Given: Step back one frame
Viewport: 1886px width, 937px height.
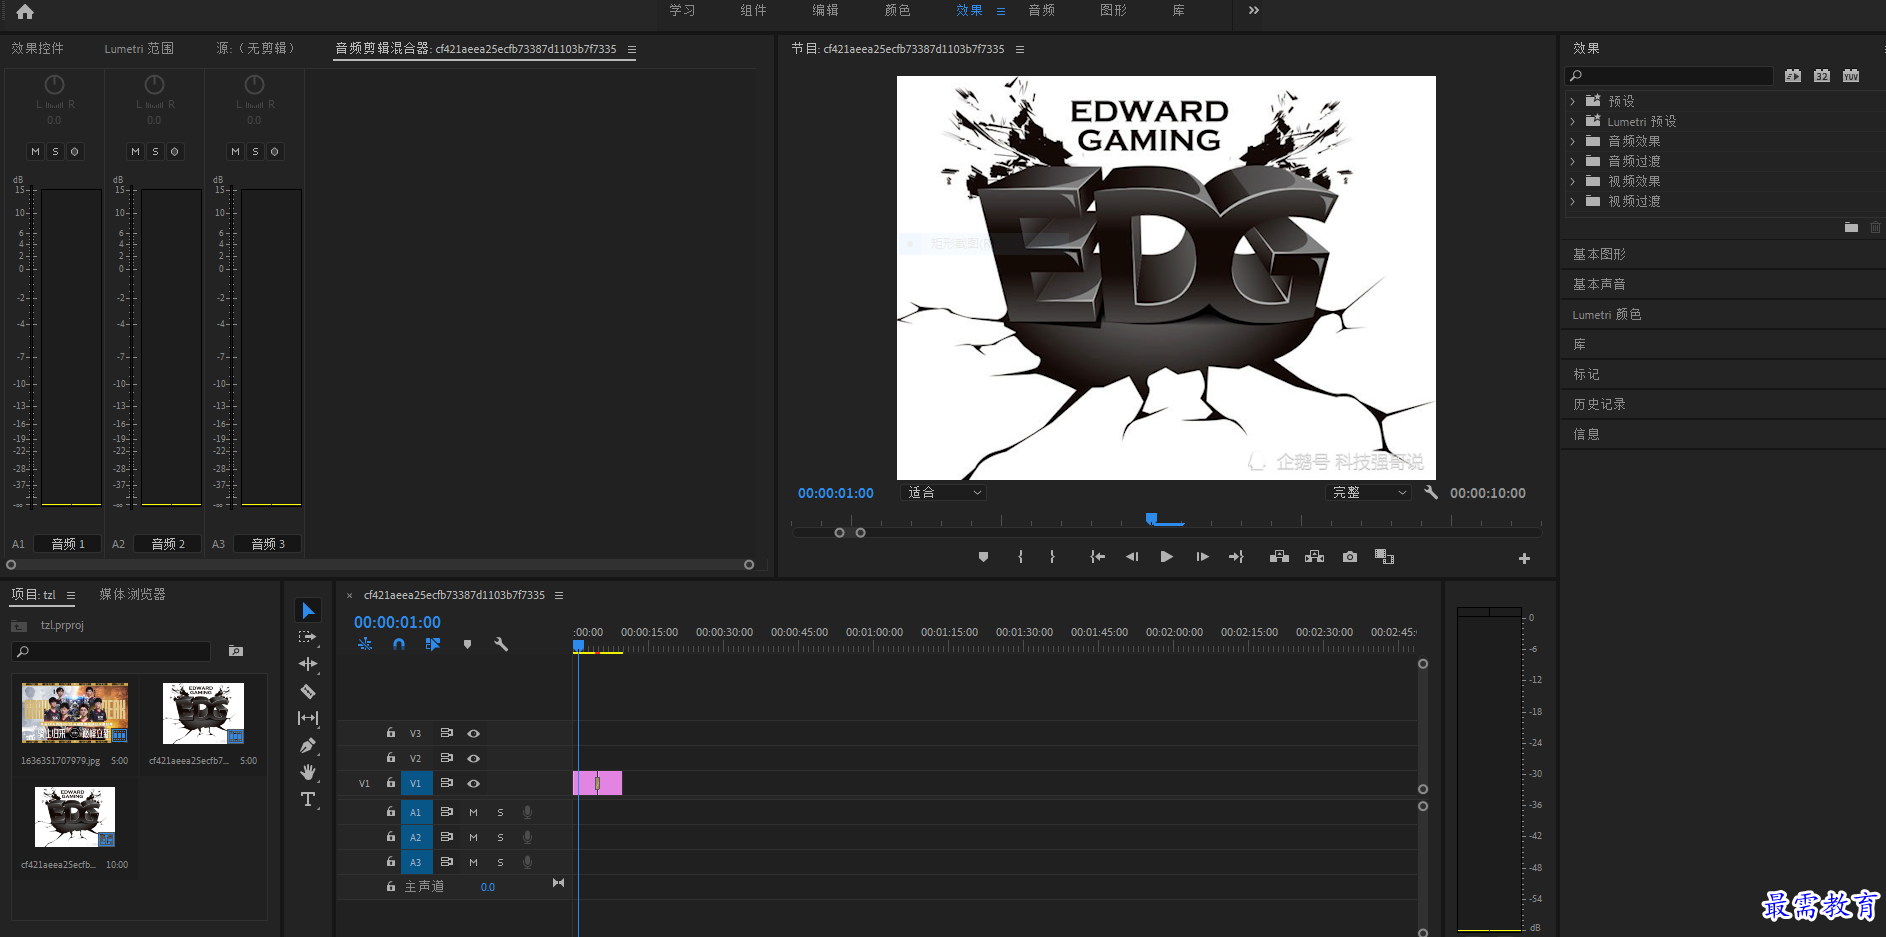Looking at the screenshot, I should click(x=1132, y=557).
